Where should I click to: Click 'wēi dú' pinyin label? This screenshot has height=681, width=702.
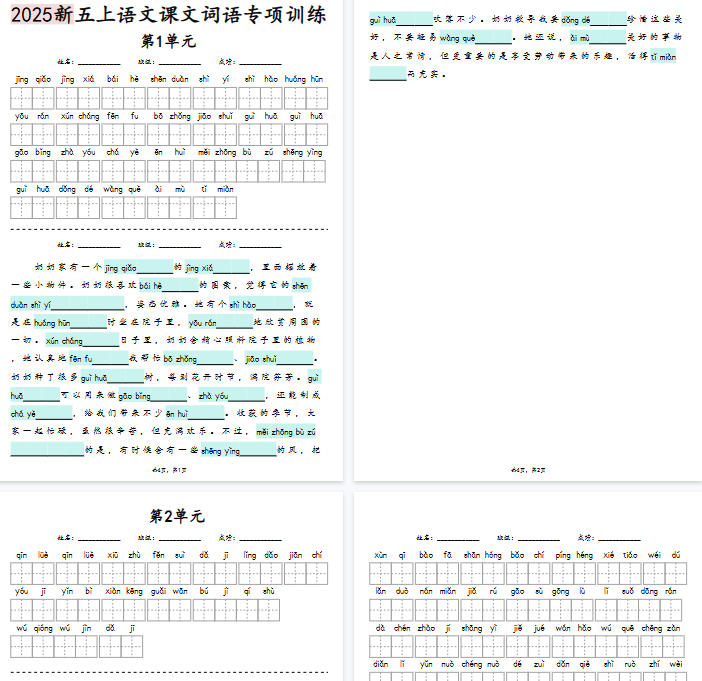coord(665,555)
